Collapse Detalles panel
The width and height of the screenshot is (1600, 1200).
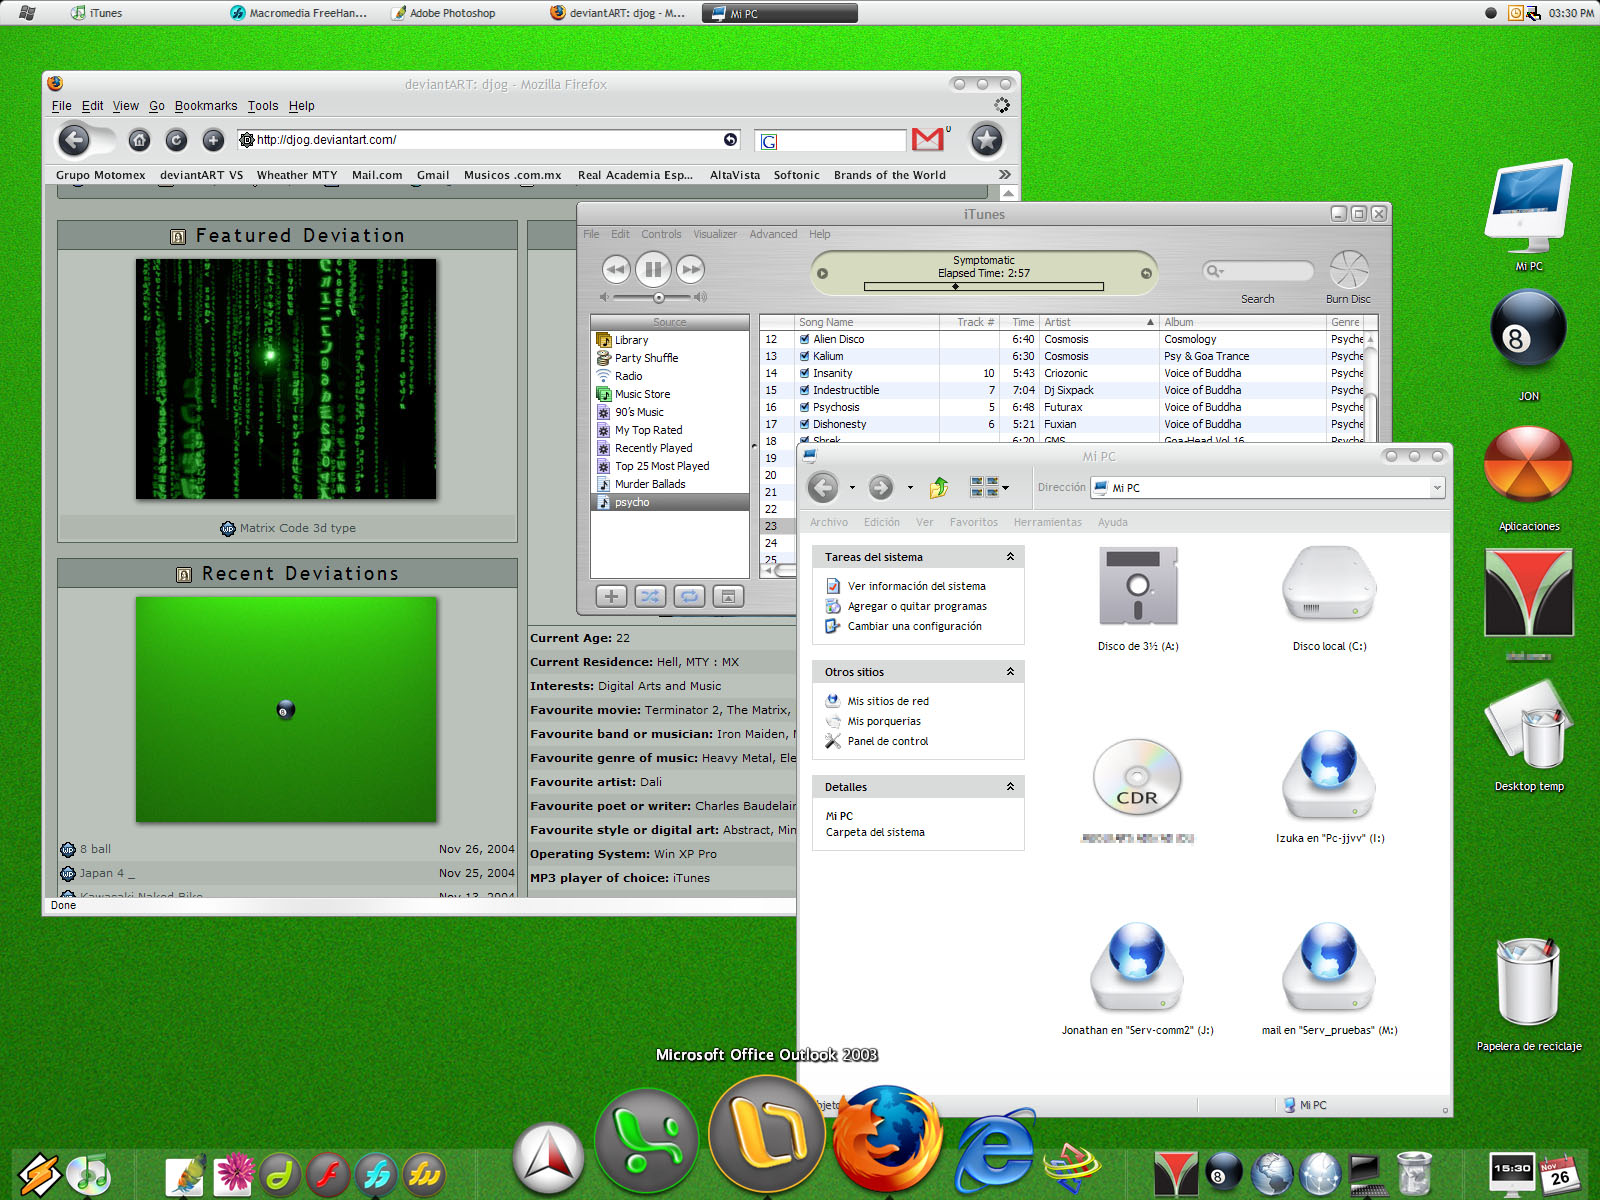click(1010, 787)
